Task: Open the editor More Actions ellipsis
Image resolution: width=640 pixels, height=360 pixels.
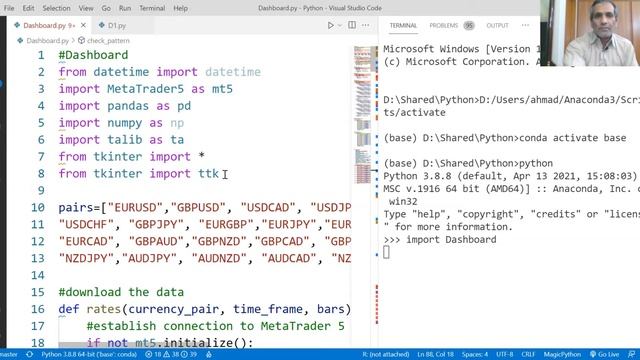Action: tap(365, 25)
